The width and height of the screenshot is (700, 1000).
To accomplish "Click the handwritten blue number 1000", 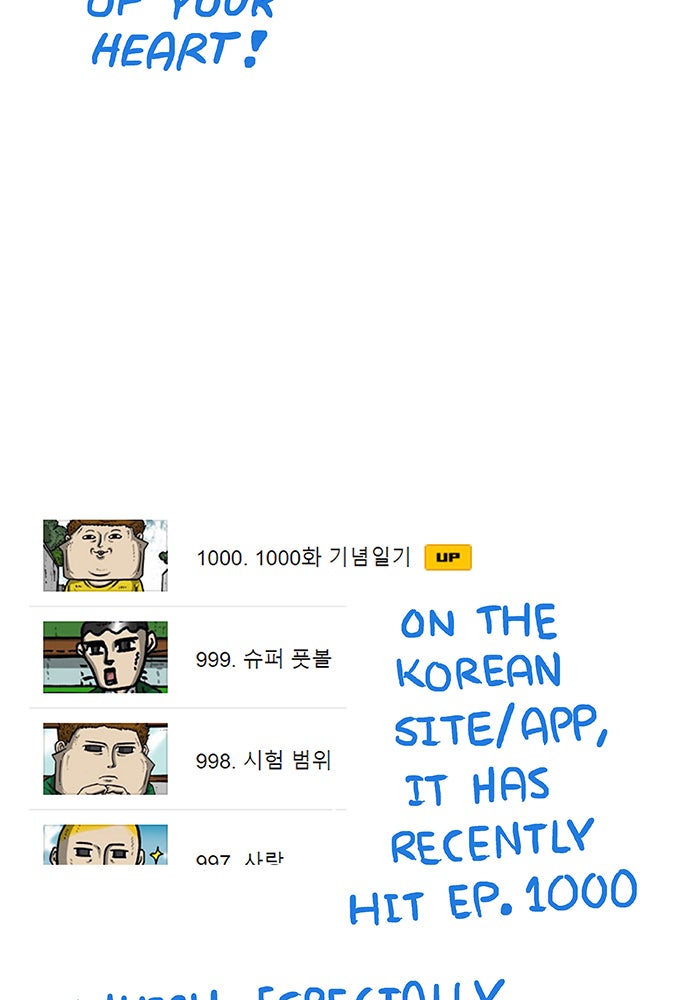I will pos(581,890).
